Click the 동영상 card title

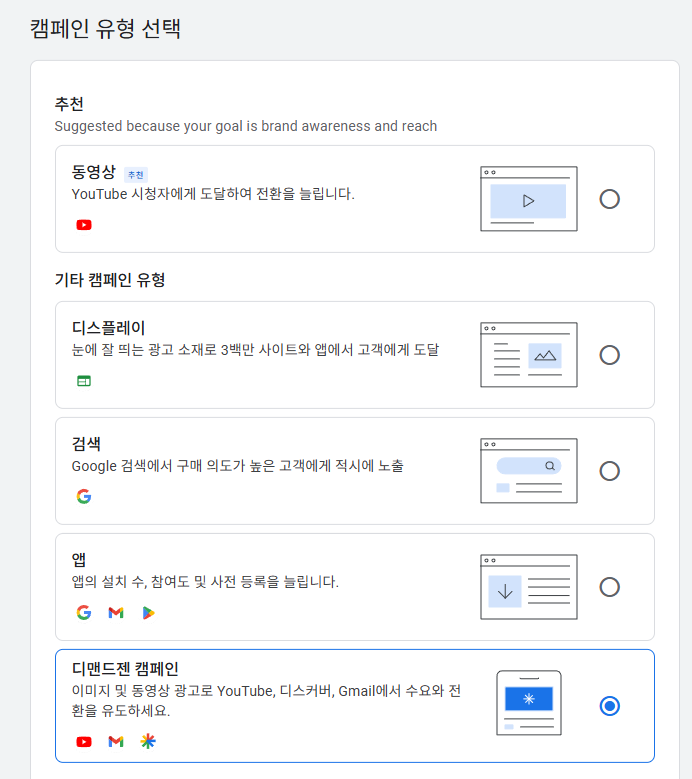click(93, 172)
